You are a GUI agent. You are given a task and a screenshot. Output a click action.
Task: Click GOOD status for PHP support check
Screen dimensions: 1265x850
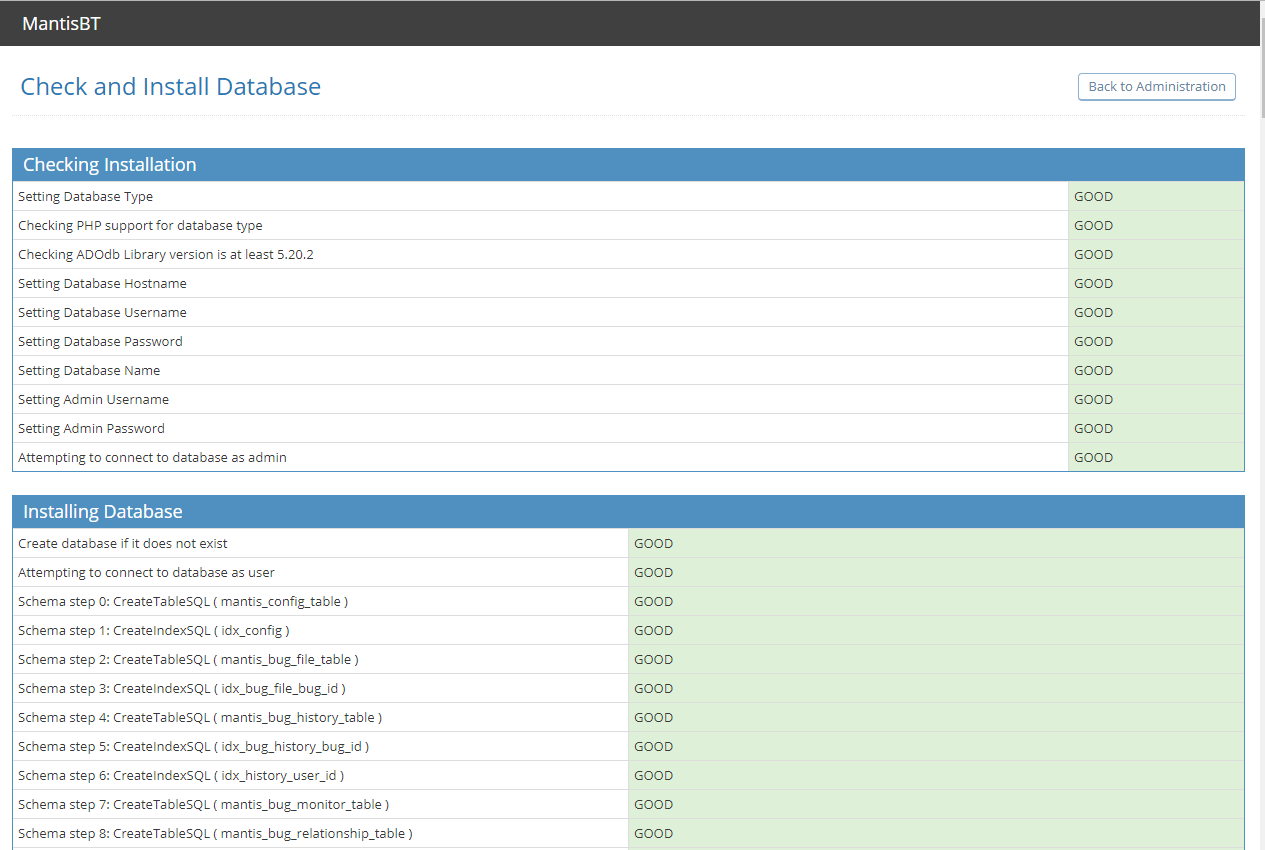(1093, 226)
